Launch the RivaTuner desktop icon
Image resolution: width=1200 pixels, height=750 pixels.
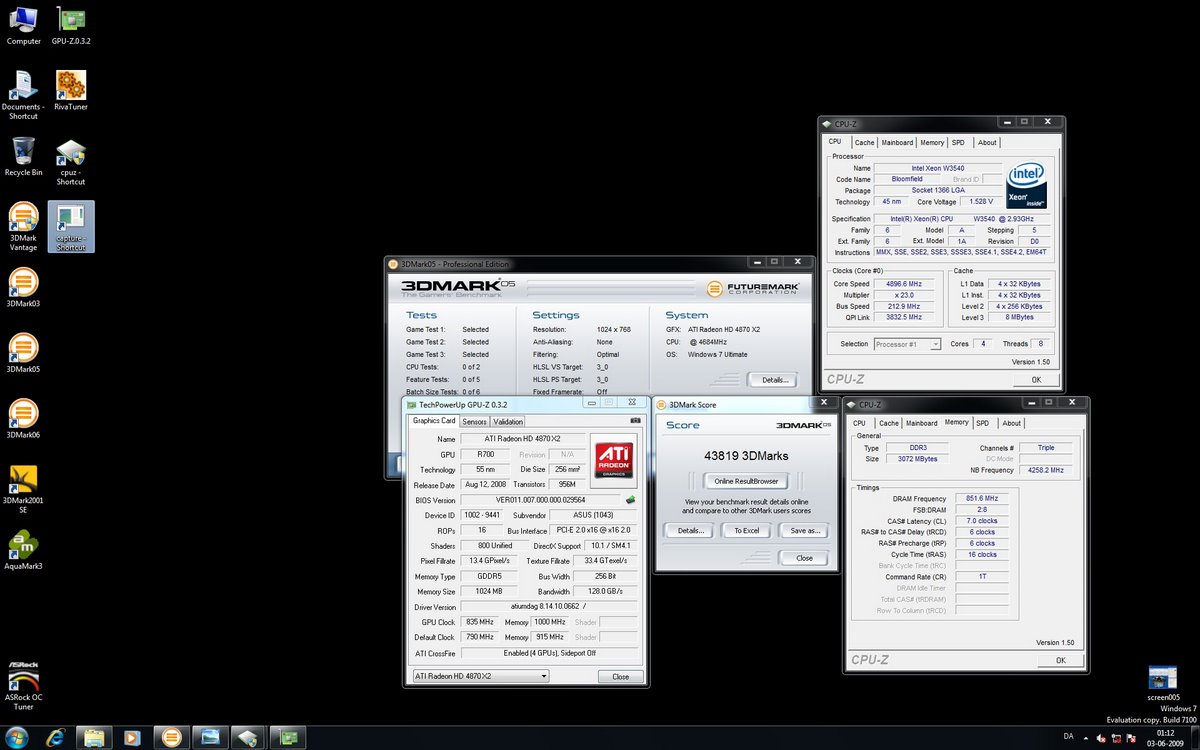(71, 91)
